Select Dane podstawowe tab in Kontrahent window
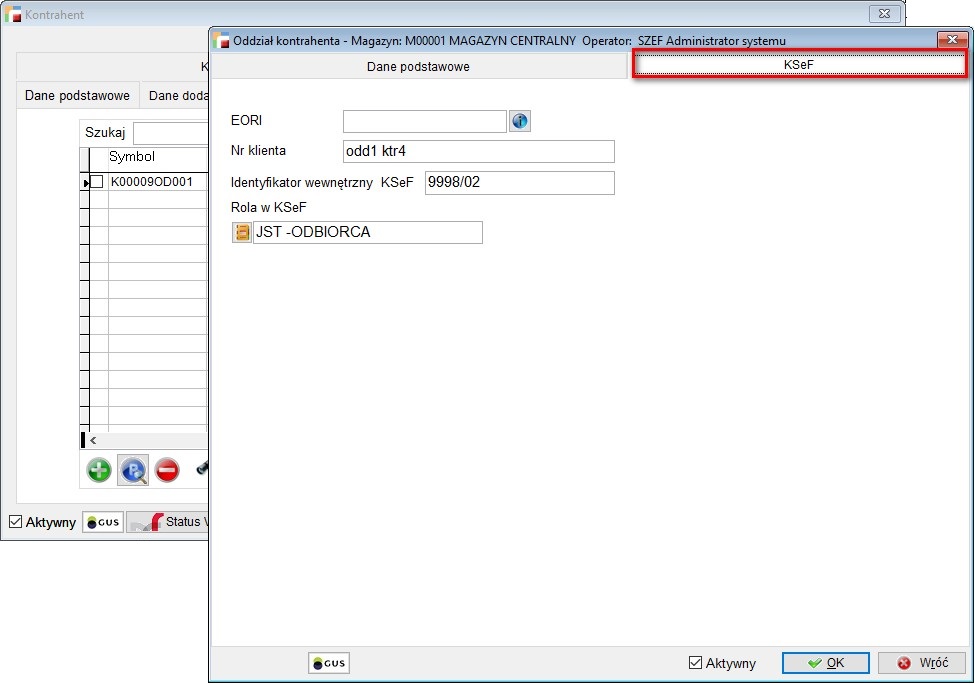Screen dimensions: 975x684 (x=77, y=96)
